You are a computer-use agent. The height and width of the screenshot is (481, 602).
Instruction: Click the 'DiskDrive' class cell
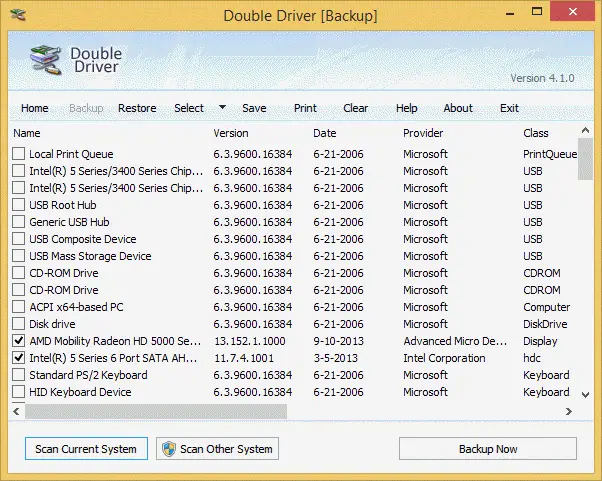(x=545, y=324)
